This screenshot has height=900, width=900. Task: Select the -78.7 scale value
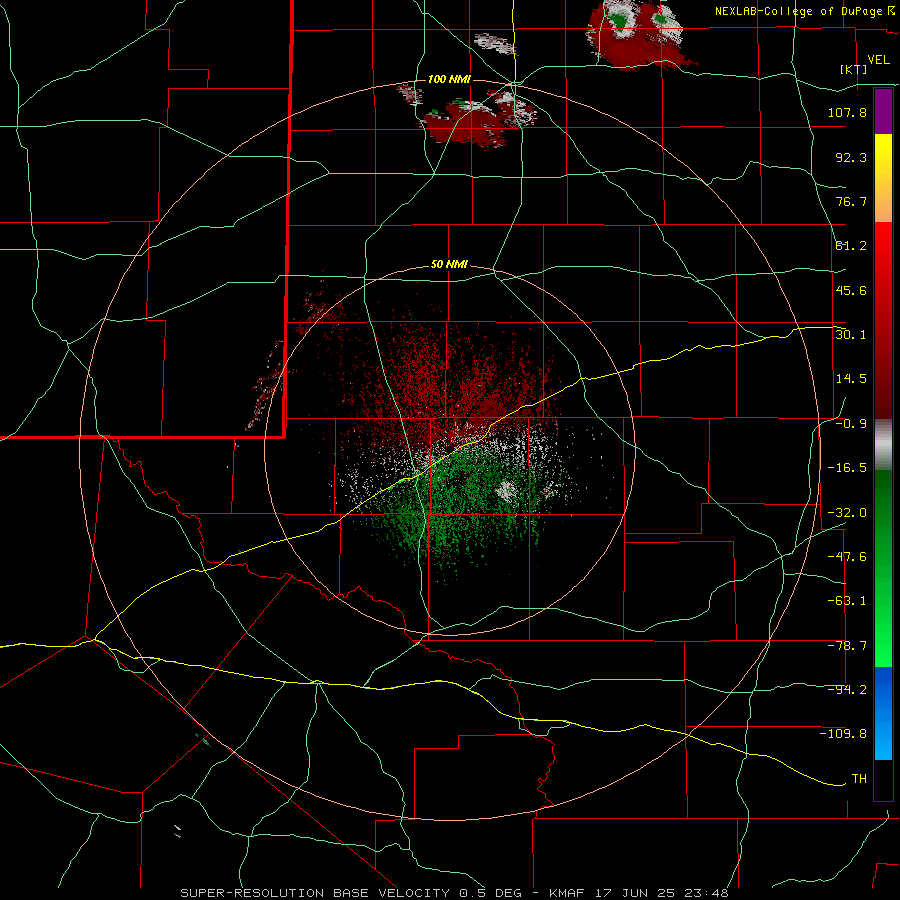[x=847, y=646]
